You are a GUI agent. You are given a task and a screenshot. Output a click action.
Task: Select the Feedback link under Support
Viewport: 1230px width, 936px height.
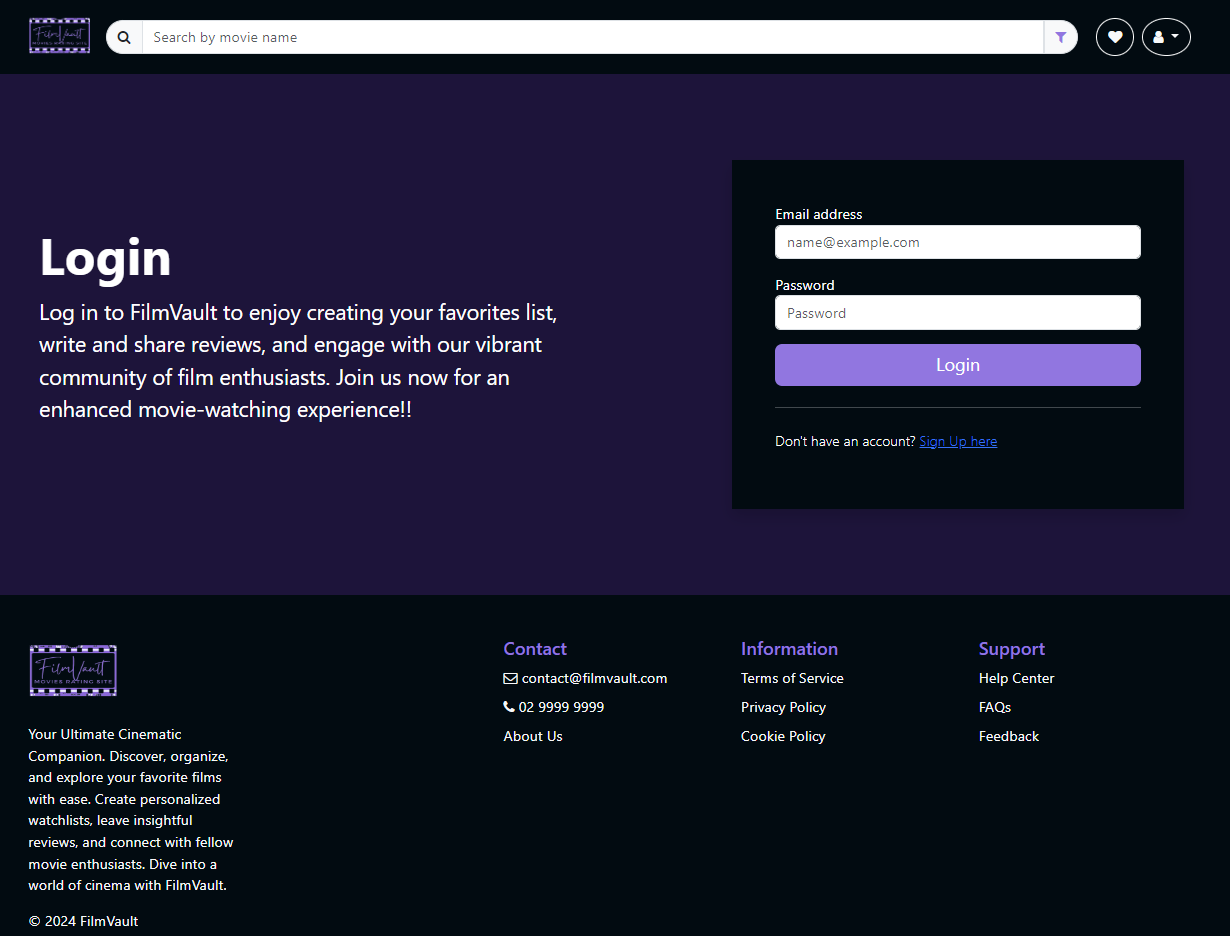[x=1008, y=736]
